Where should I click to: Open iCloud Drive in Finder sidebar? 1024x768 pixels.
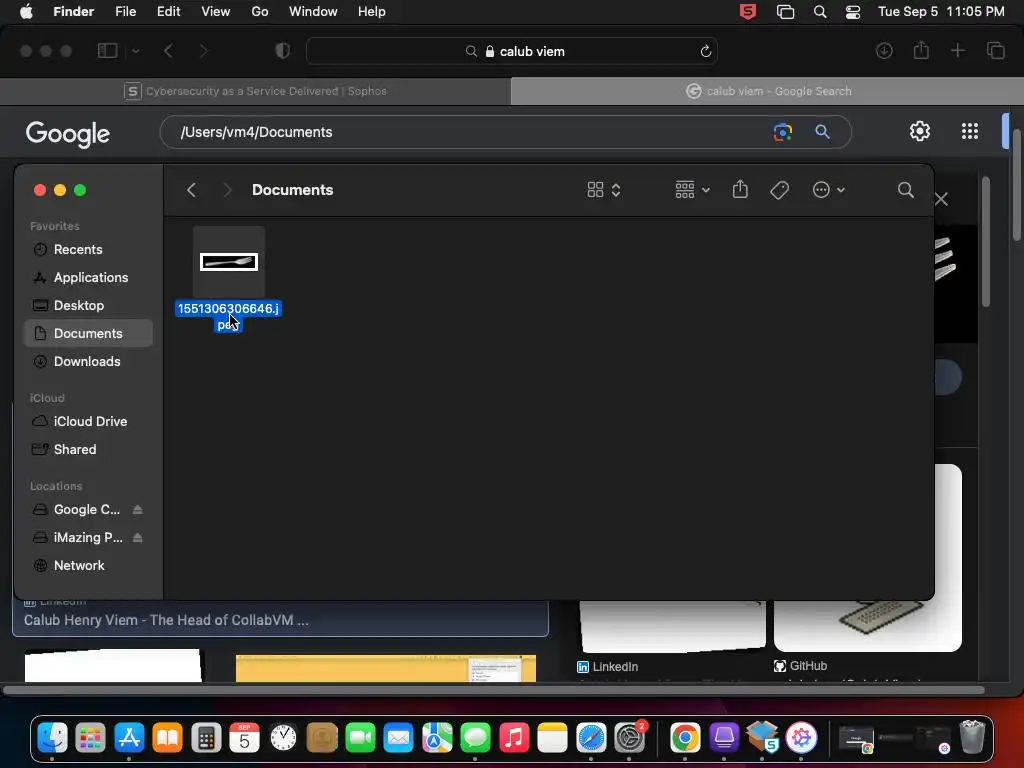(88, 422)
